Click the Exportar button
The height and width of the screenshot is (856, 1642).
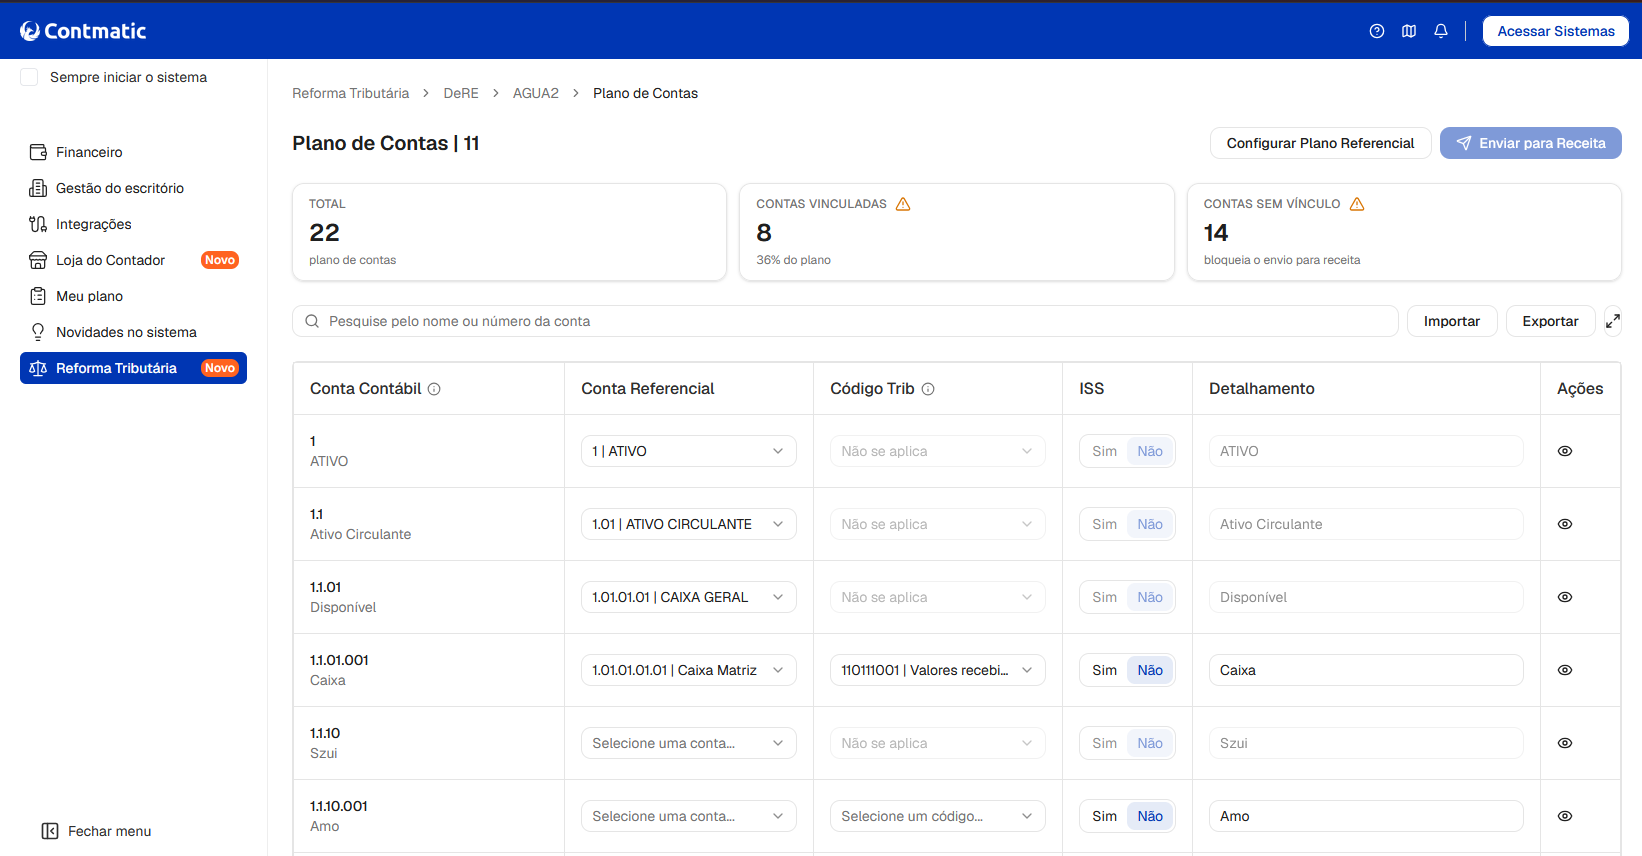pyautogui.click(x=1550, y=321)
